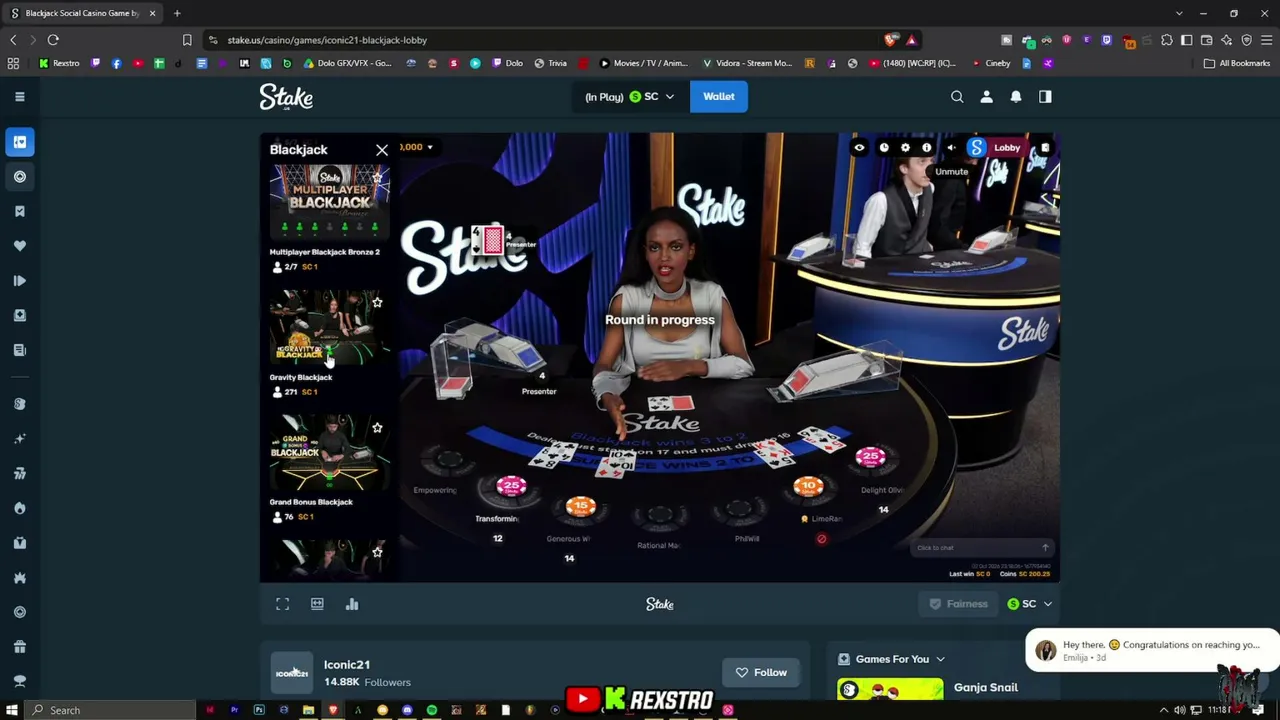1280x720 pixels.
Task: Click the Windows taskbar Search box
Action: click(x=110, y=710)
